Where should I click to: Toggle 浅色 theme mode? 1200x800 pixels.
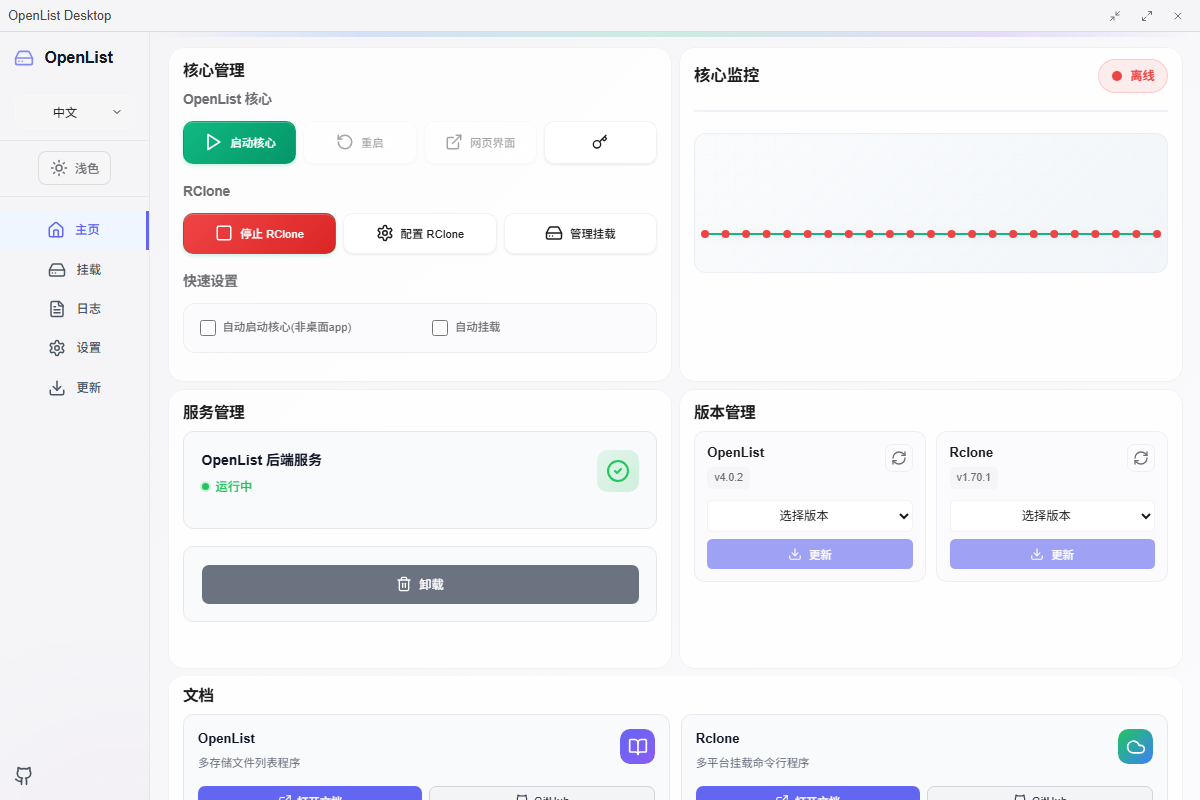coord(74,168)
